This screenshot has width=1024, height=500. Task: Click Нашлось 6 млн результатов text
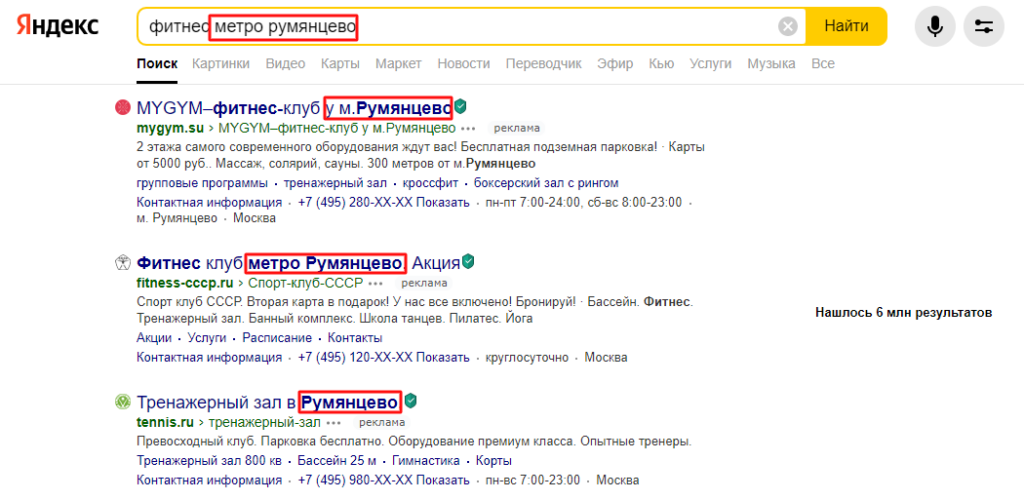click(904, 313)
